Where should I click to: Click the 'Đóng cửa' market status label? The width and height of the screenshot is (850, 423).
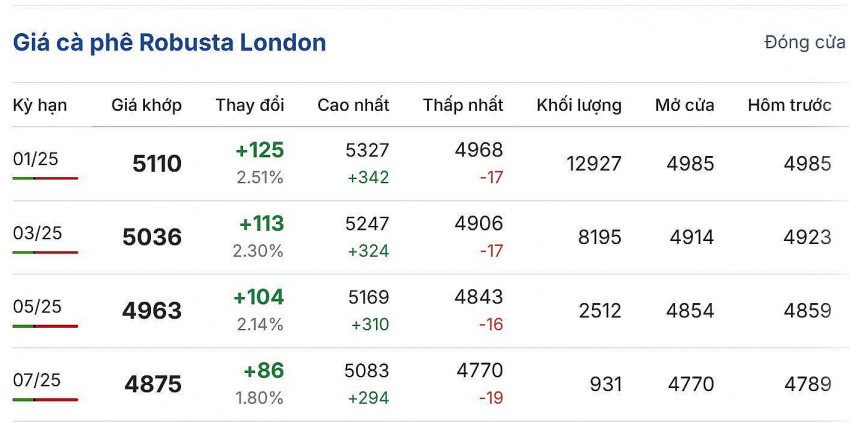pos(804,42)
